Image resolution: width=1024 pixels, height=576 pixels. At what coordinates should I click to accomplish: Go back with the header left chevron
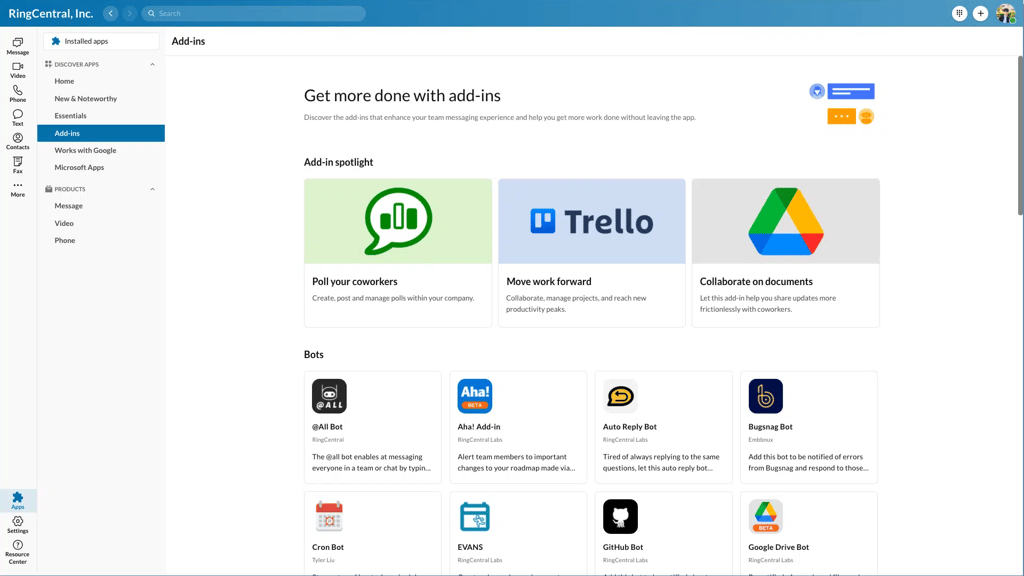point(110,13)
